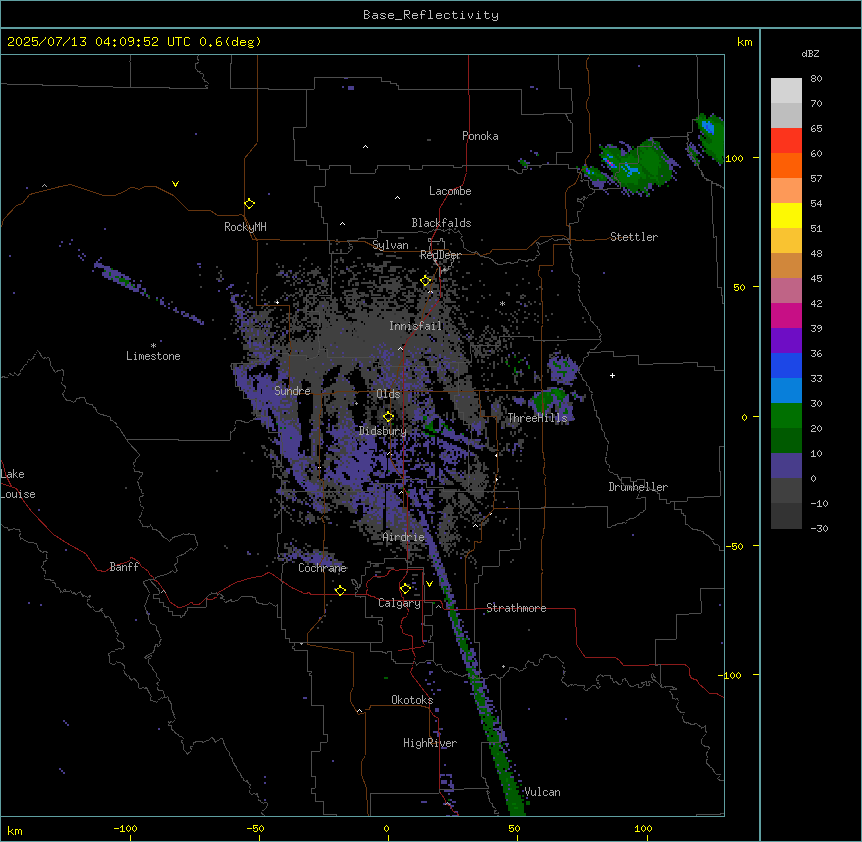This screenshot has width=862, height=842.
Task: Click the yellow marker above RockyMH
Action: tap(249, 203)
